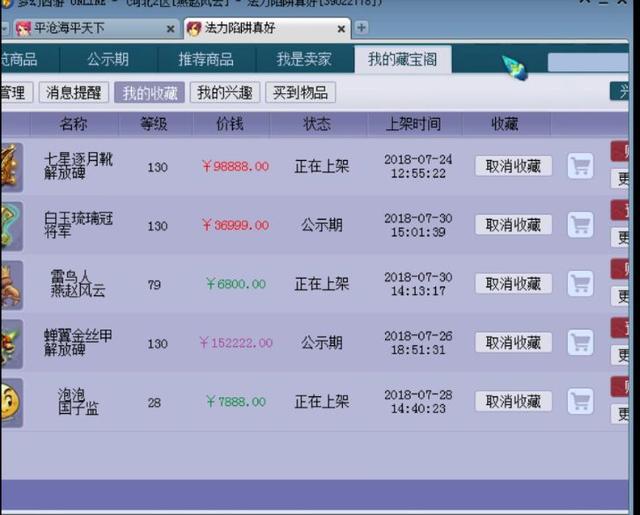Click the search input field at top right
The width and height of the screenshot is (640, 515).
coord(588,63)
